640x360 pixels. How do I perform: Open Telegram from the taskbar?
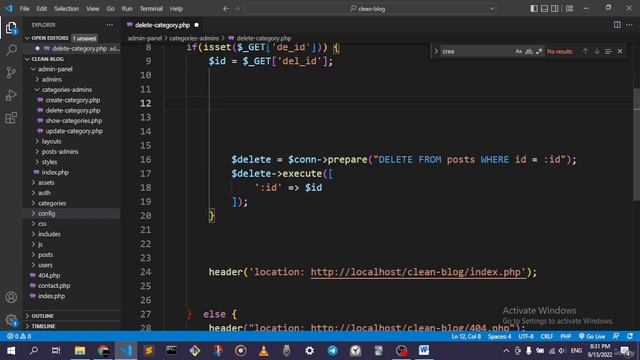pyautogui.click(x=332, y=351)
